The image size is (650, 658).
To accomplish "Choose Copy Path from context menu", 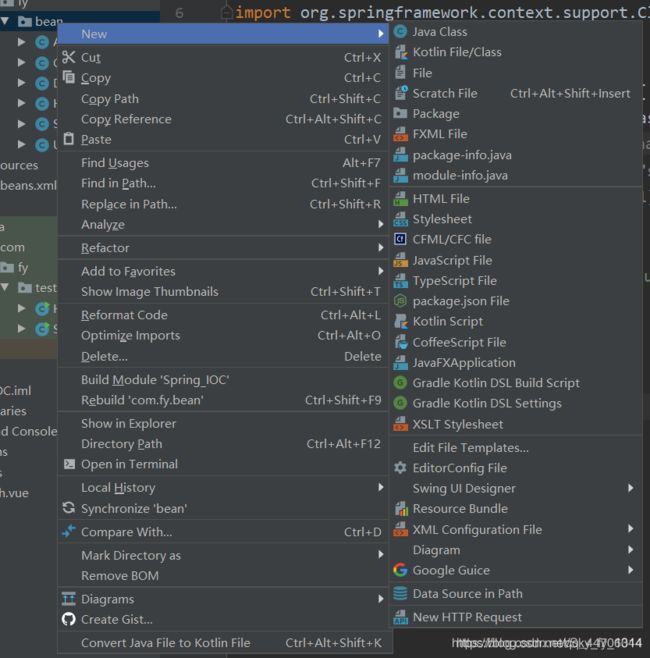I will pyautogui.click(x=222, y=99).
